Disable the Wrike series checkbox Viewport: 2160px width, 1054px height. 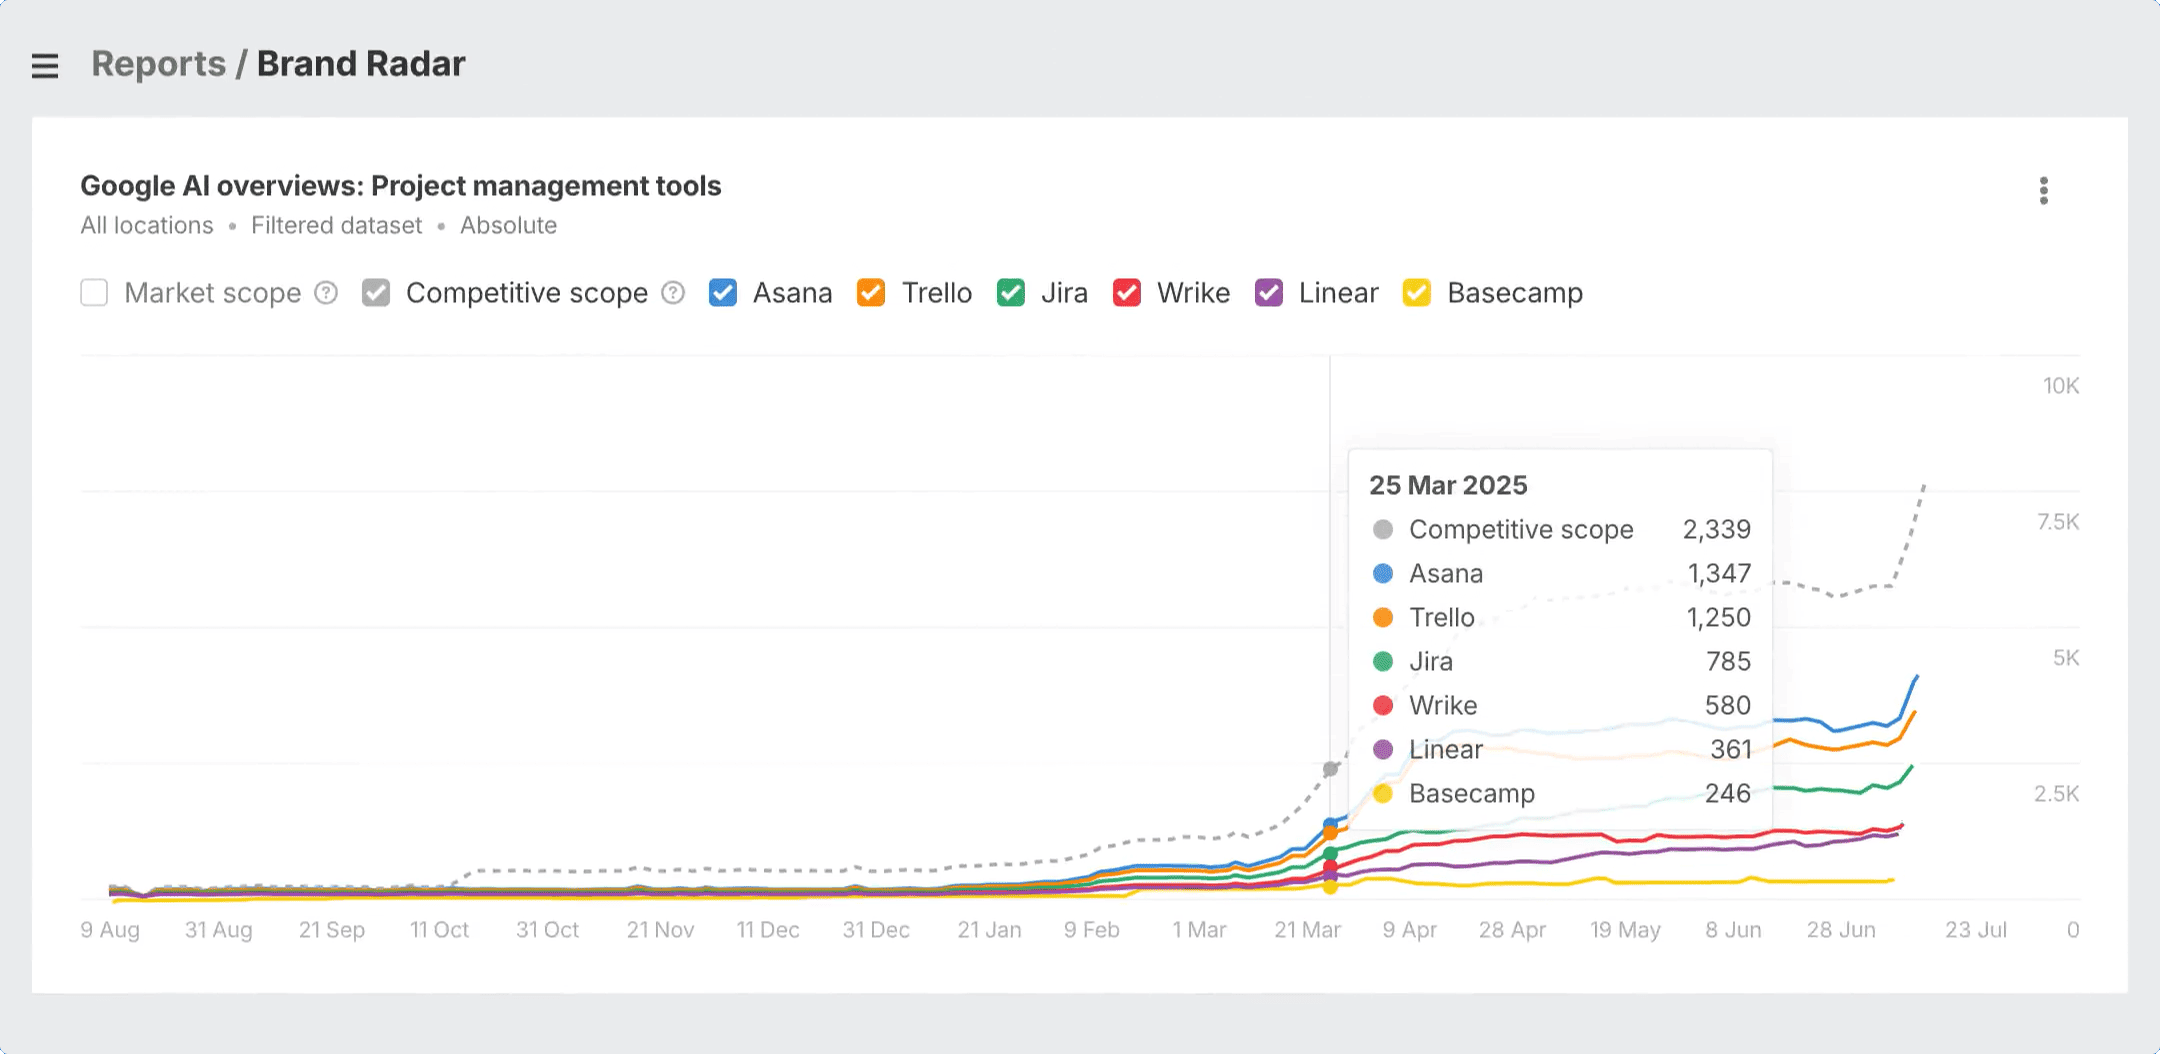coord(1127,293)
